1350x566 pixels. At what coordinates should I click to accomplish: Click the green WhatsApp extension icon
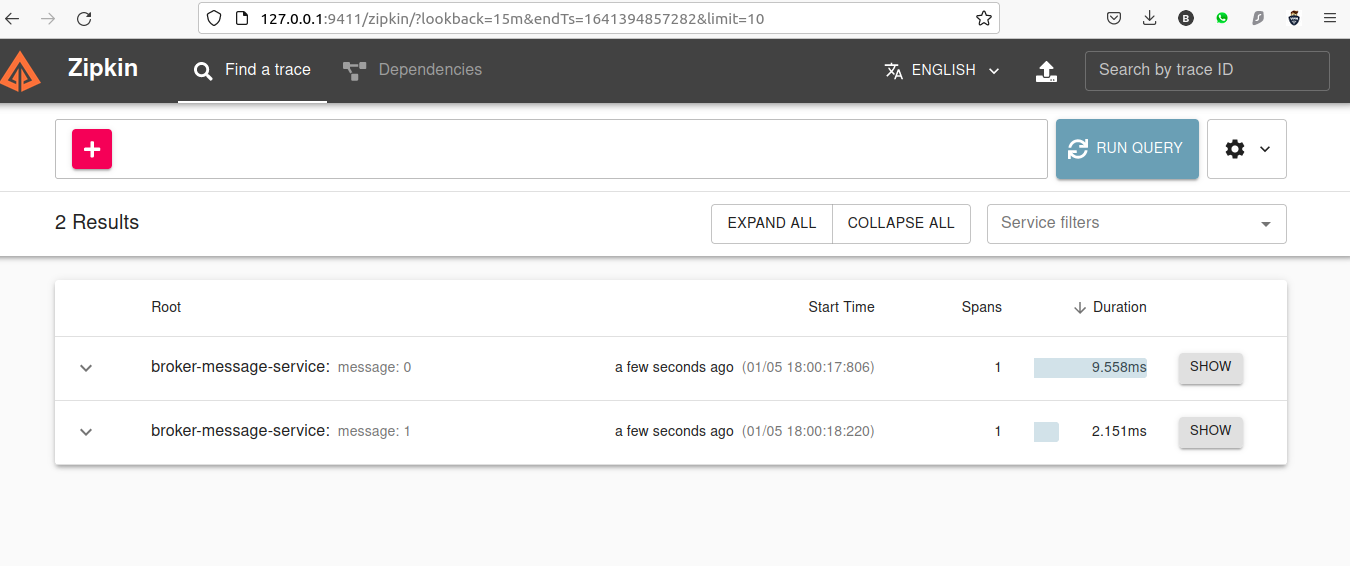[1222, 18]
